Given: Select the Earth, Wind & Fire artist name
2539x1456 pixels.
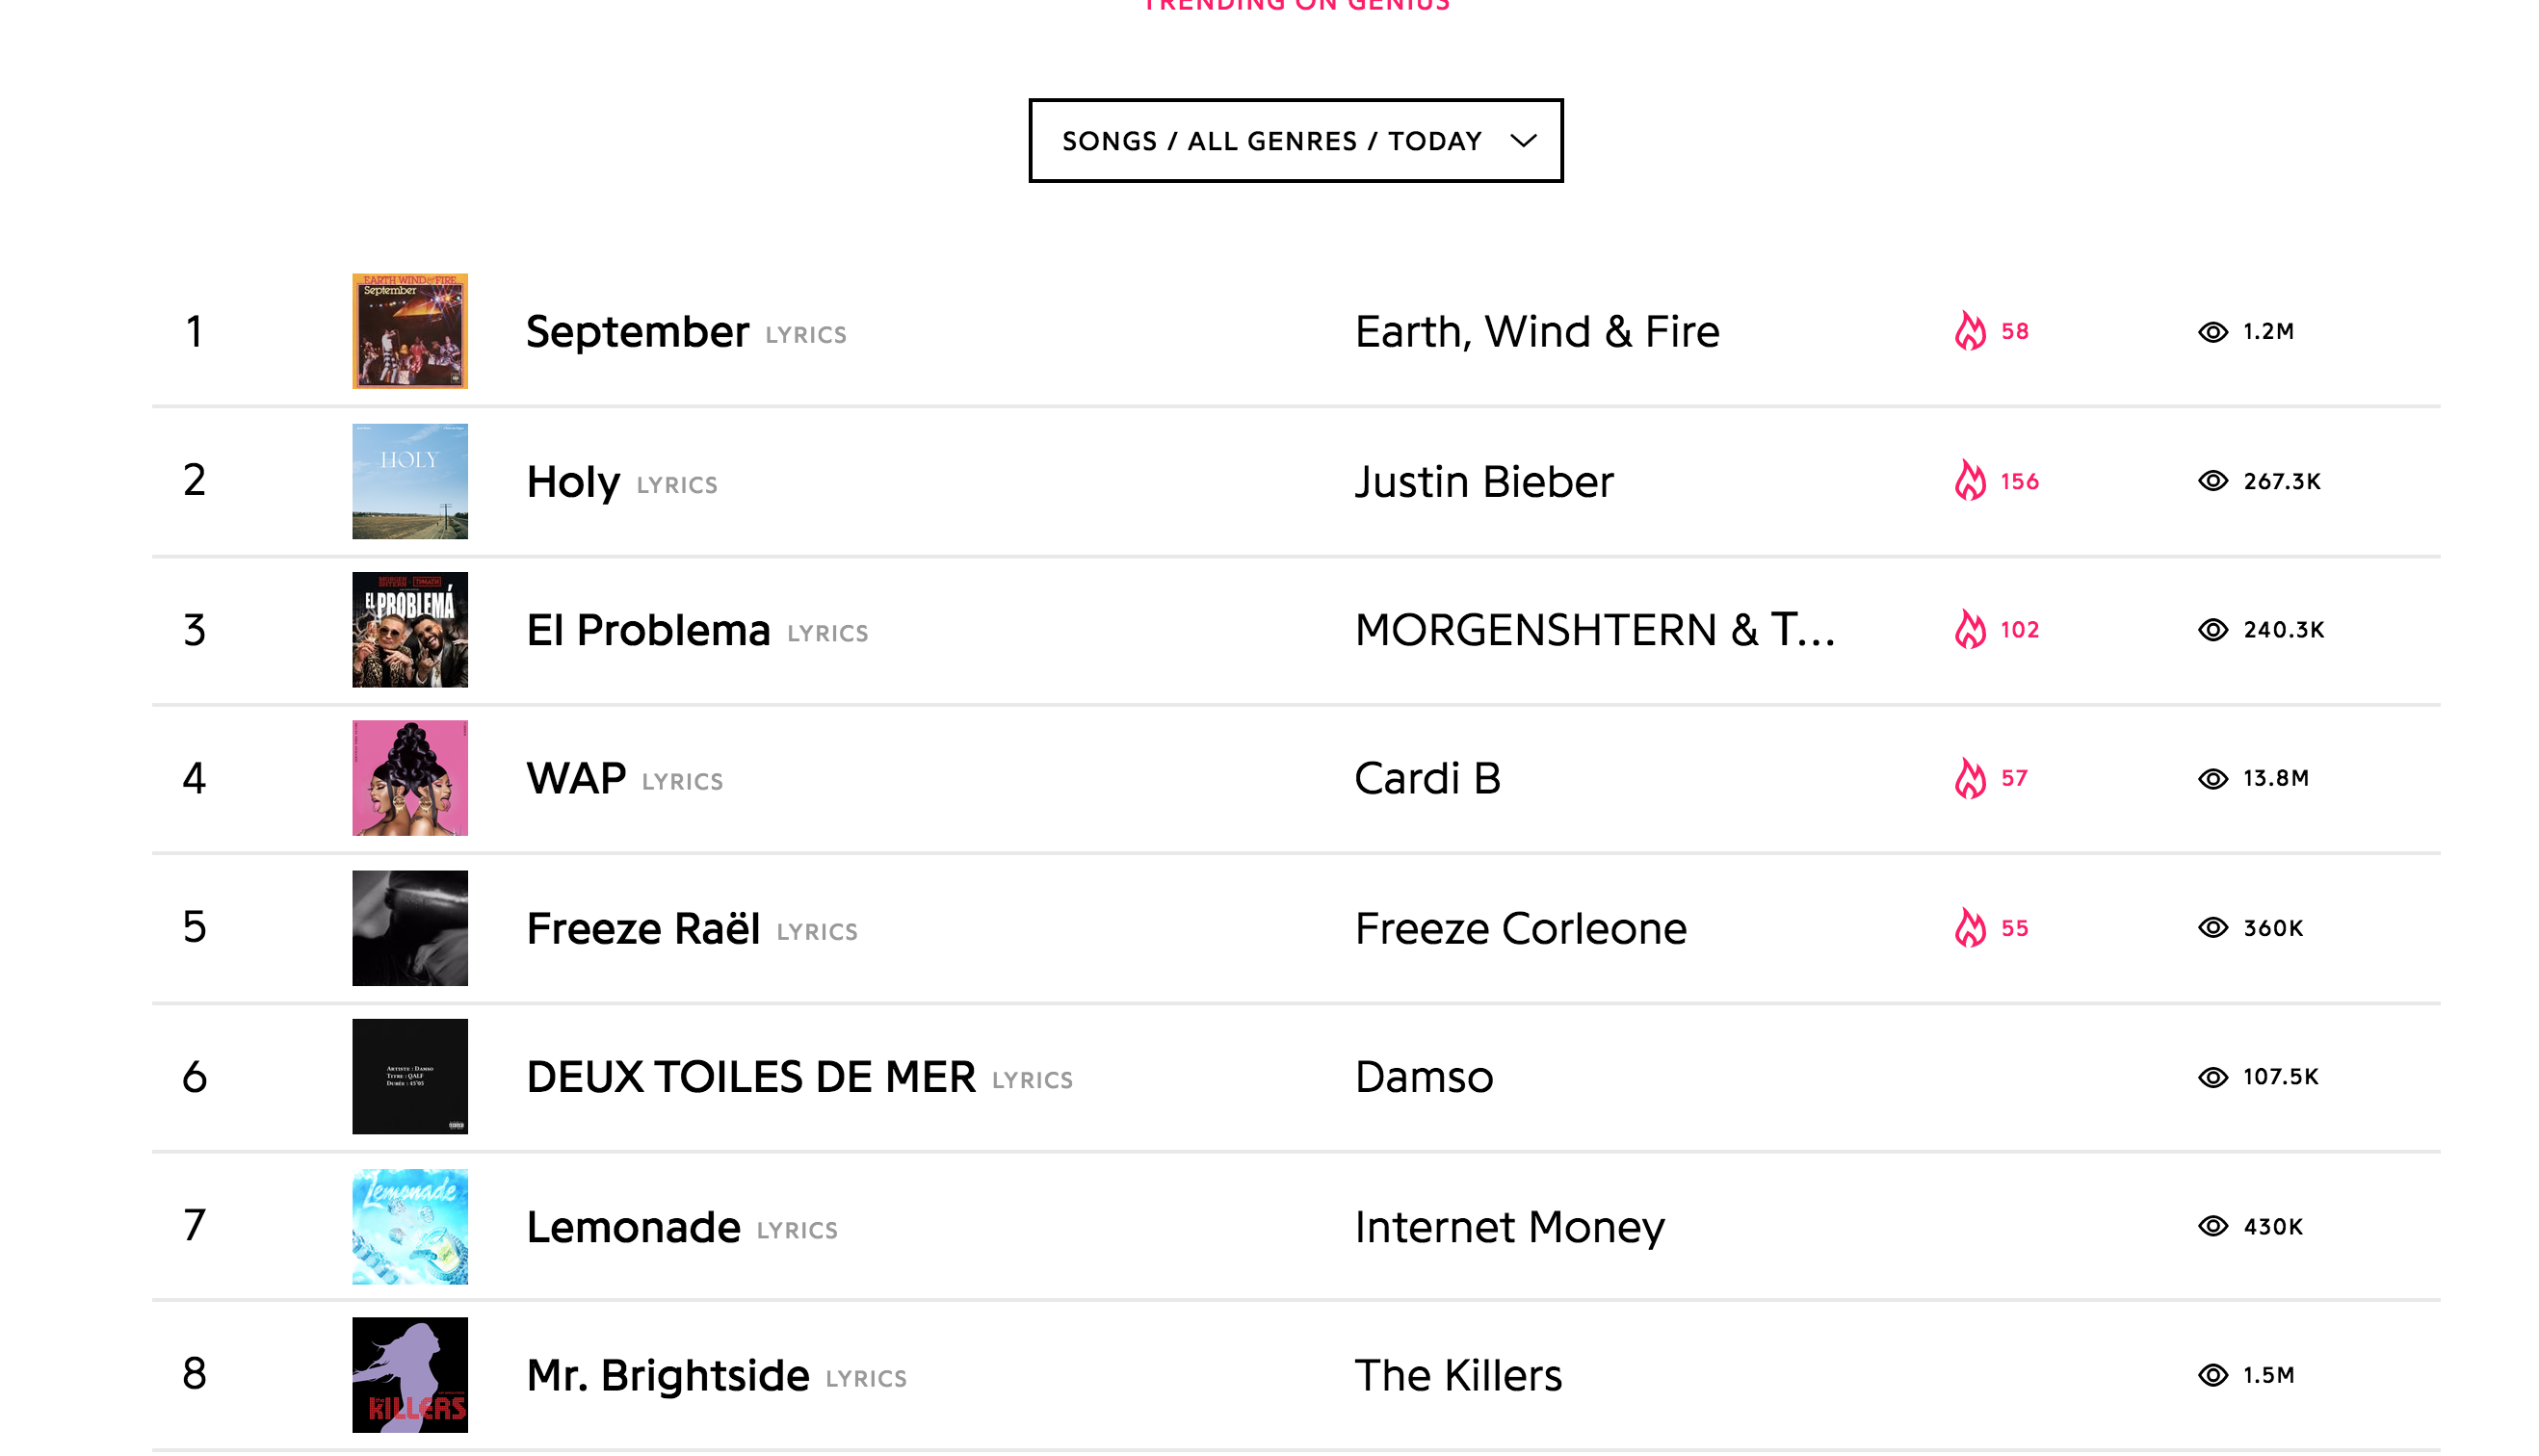Looking at the screenshot, I should pos(1536,332).
